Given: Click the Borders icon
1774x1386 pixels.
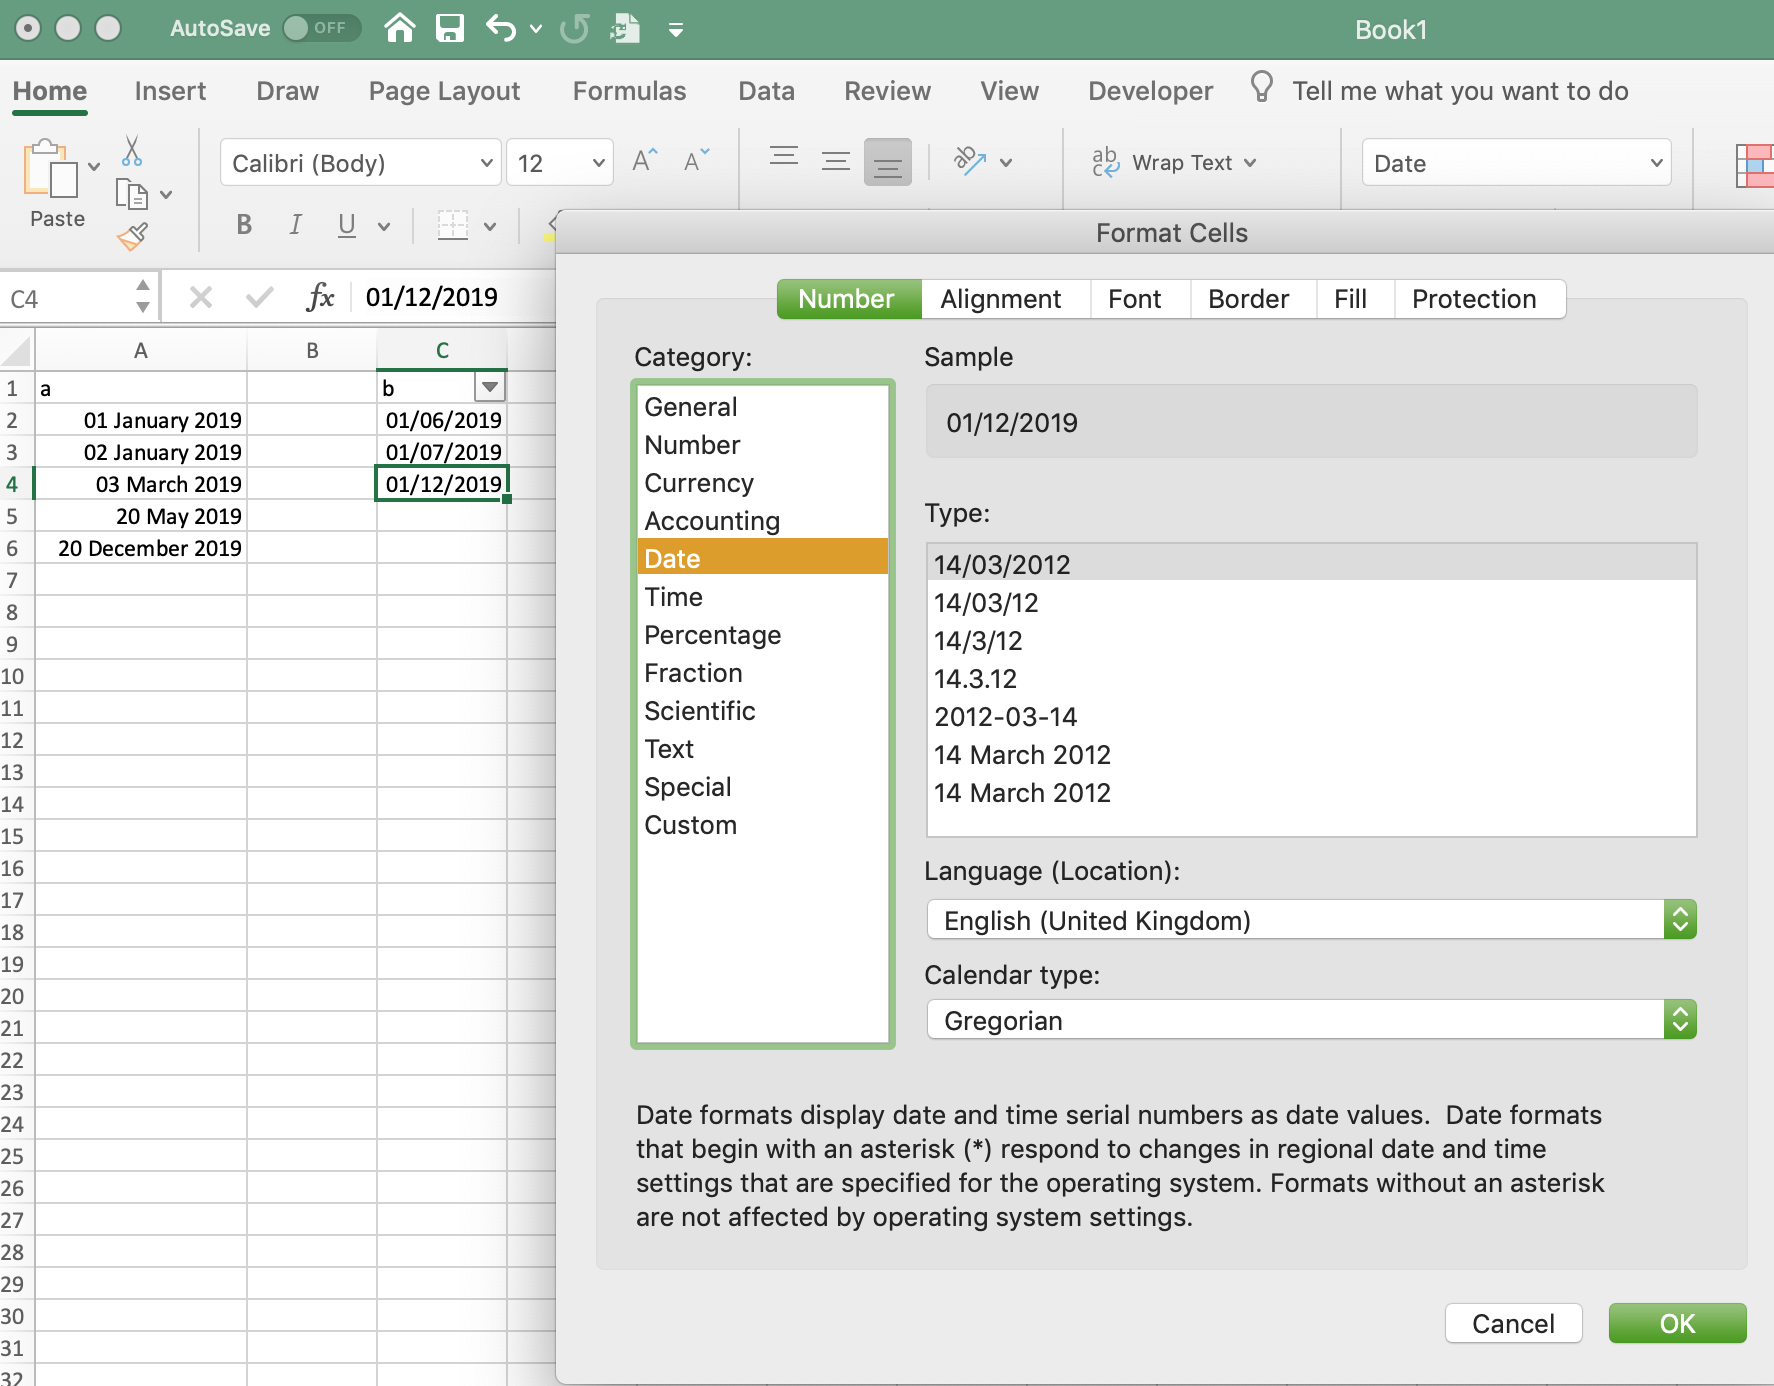Looking at the screenshot, I should [x=453, y=225].
